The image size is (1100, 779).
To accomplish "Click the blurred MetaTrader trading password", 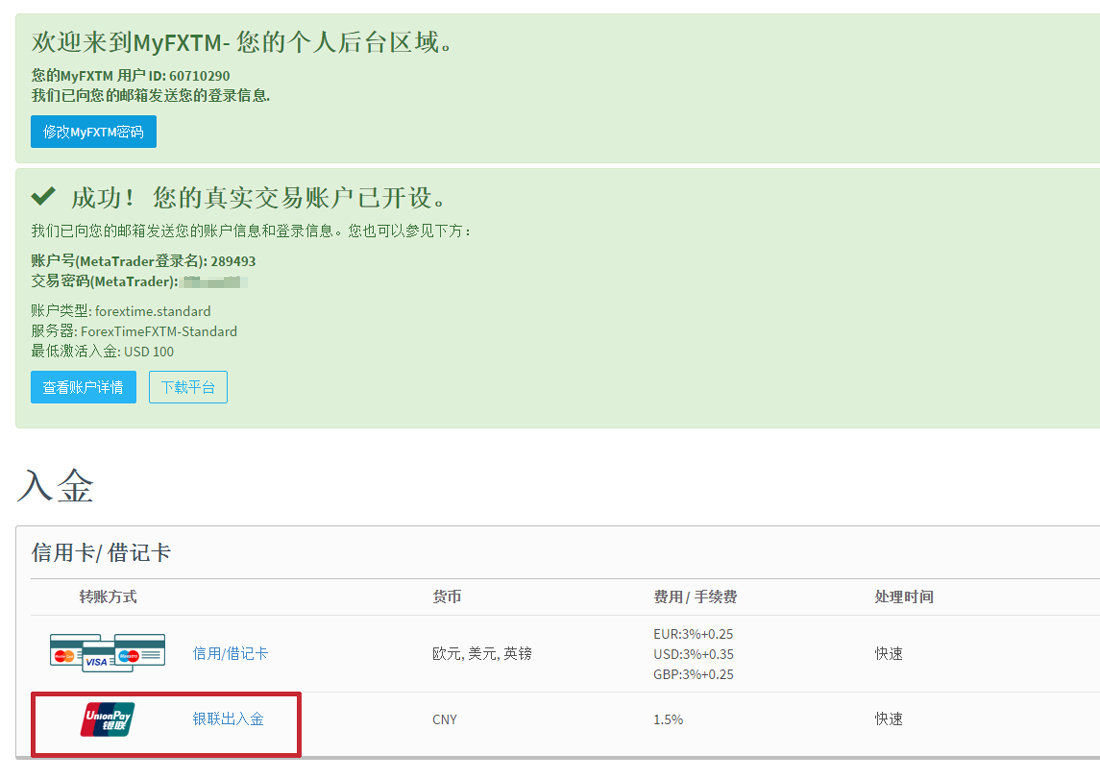I will tap(215, 282).
